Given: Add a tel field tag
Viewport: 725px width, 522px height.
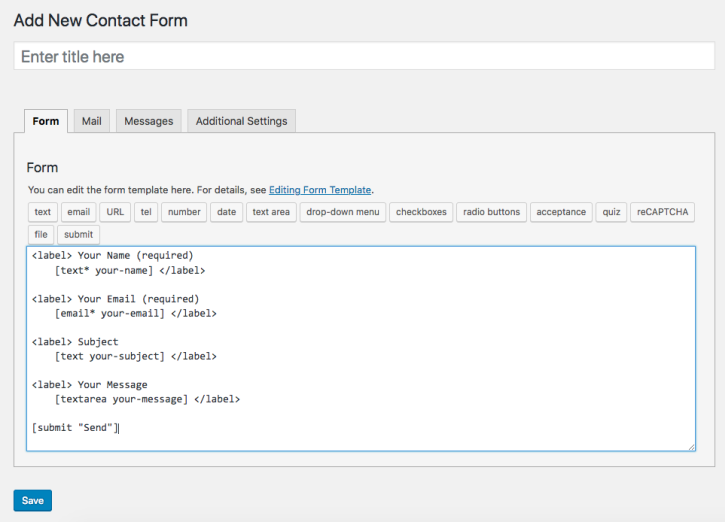Looking at the screenshot, I should coord(146,212).
